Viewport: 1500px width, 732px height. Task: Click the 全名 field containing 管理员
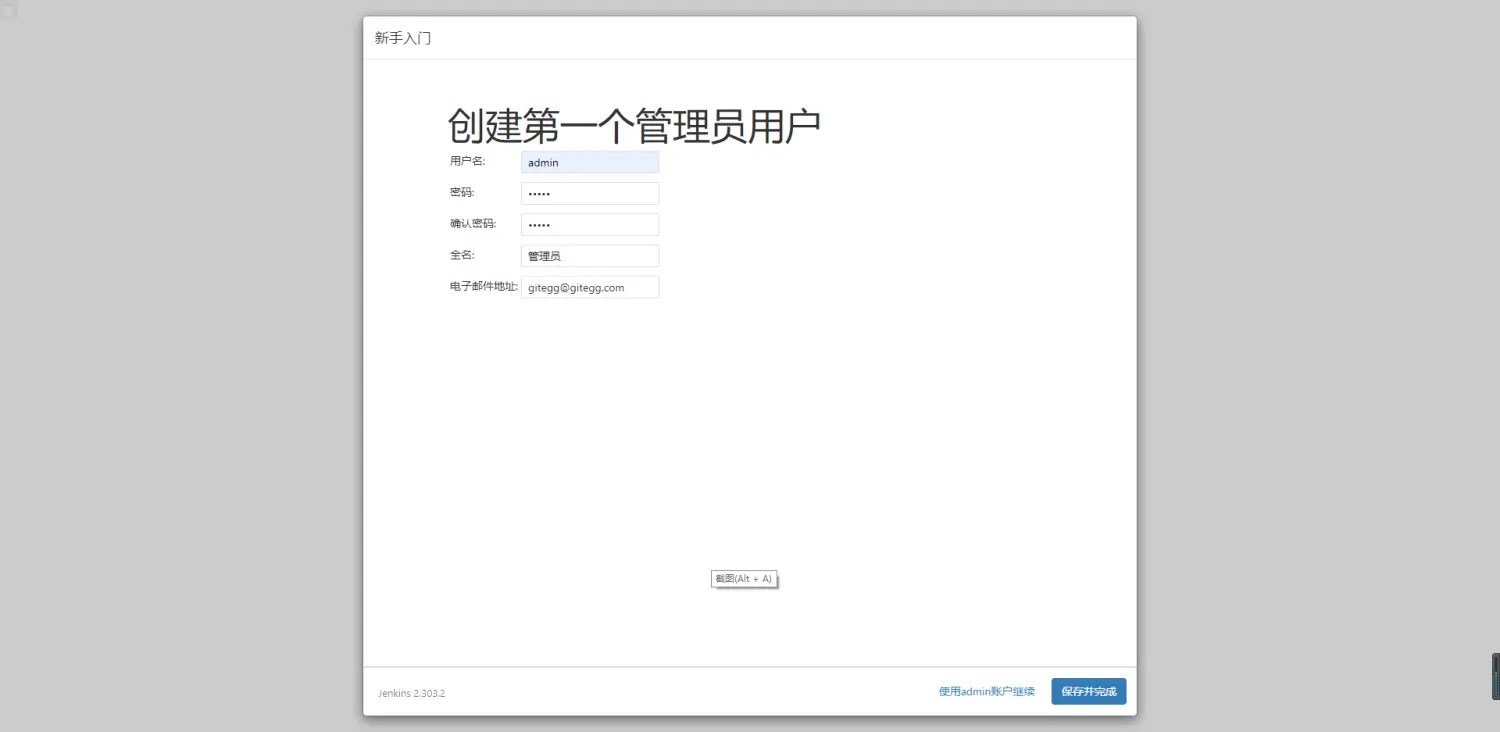pyautogui.click(x=590, y=256)
